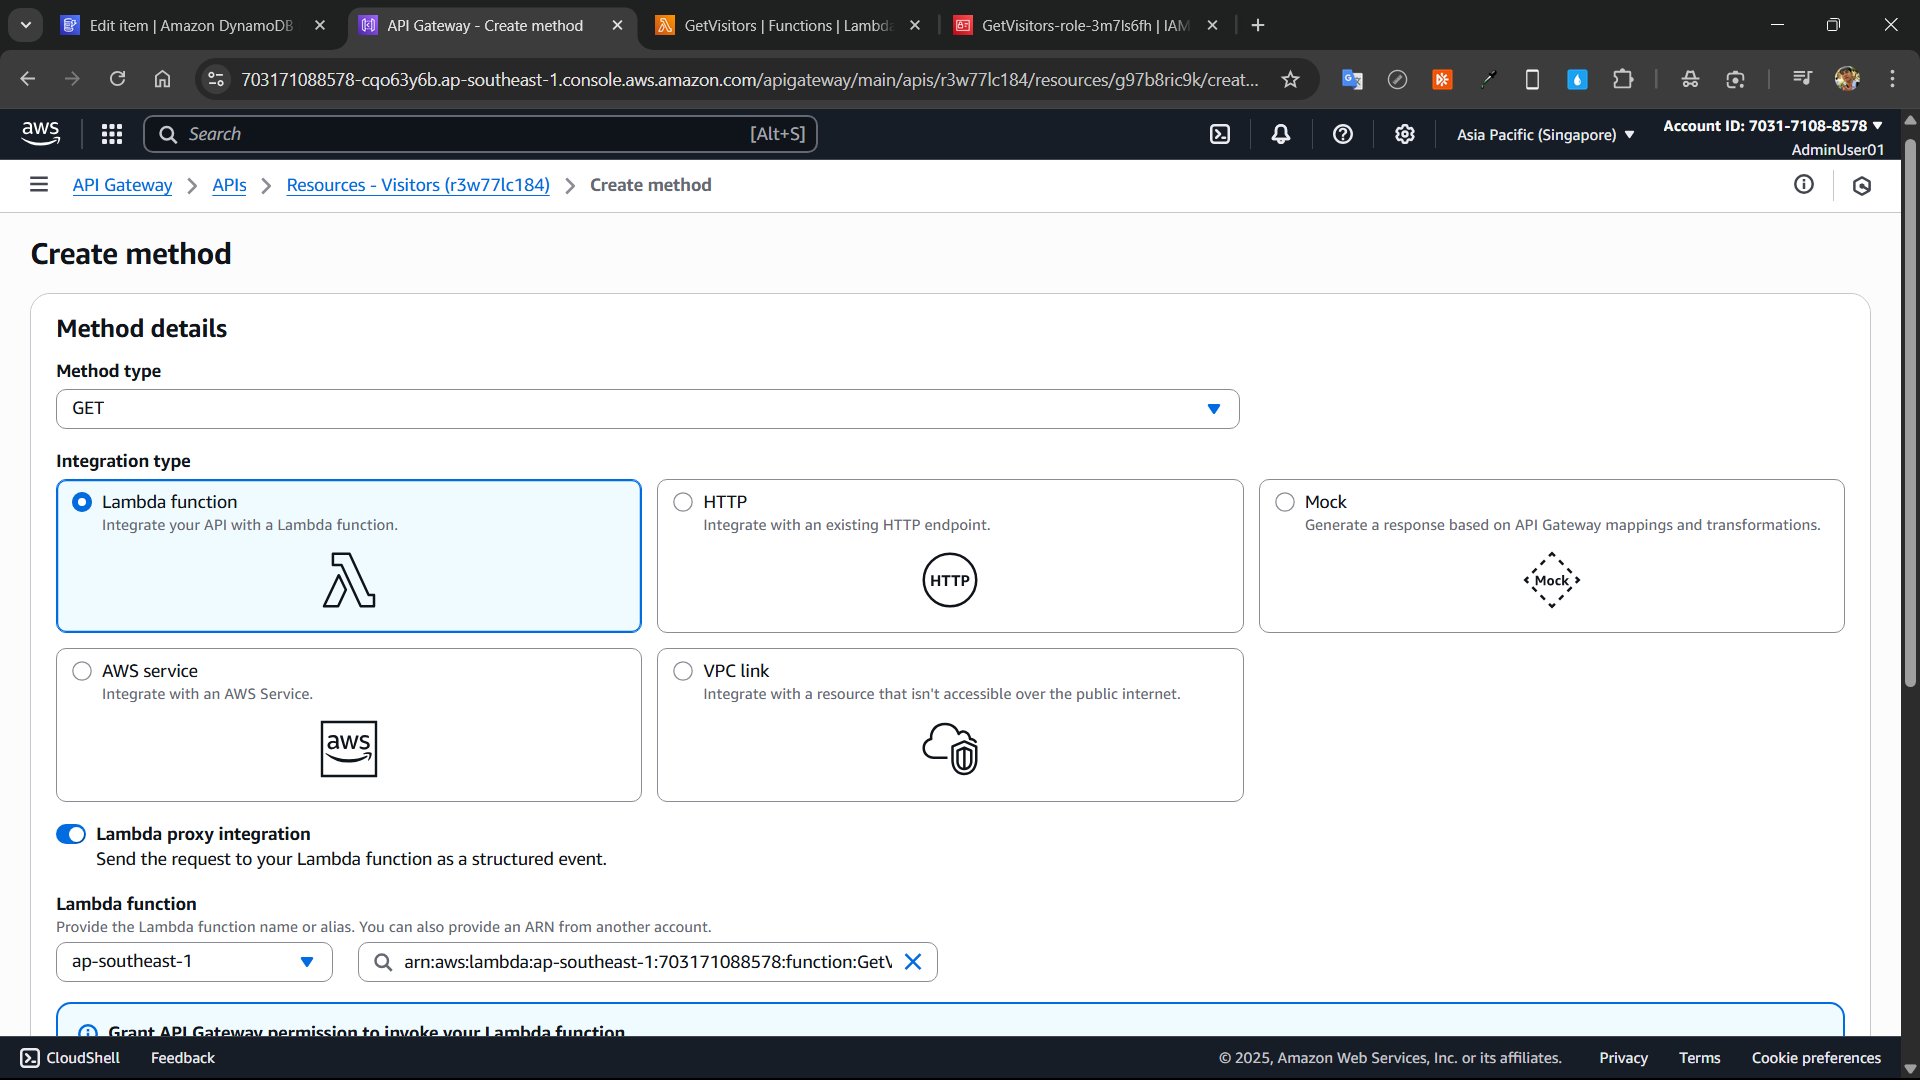Screen dimensions: 1920x1080
Task: View site information in address bar
Action: pos(215,79)
